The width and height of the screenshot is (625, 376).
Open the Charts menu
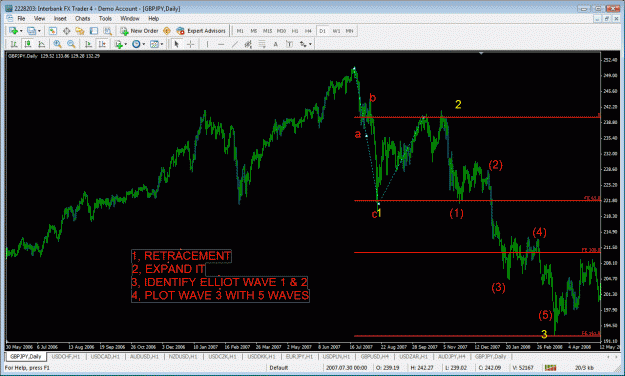(83, 18)
